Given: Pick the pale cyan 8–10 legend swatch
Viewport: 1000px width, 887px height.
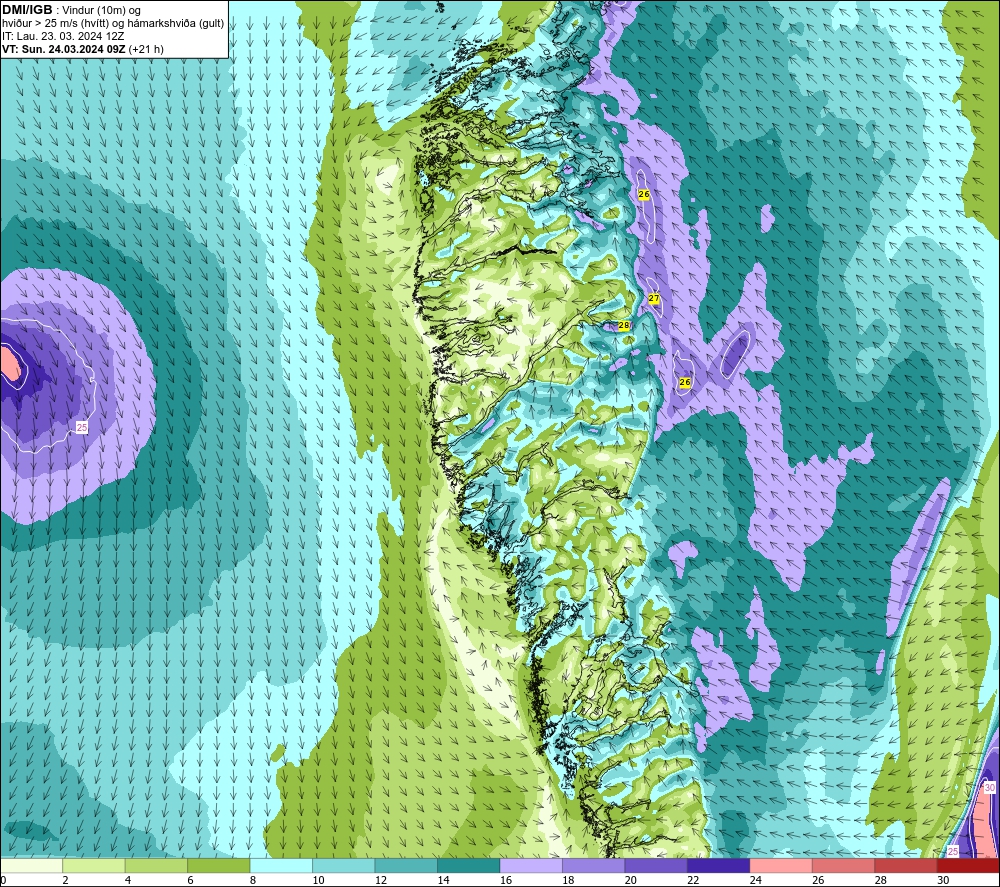Looking at the screenshot, I should coord(281,865).
